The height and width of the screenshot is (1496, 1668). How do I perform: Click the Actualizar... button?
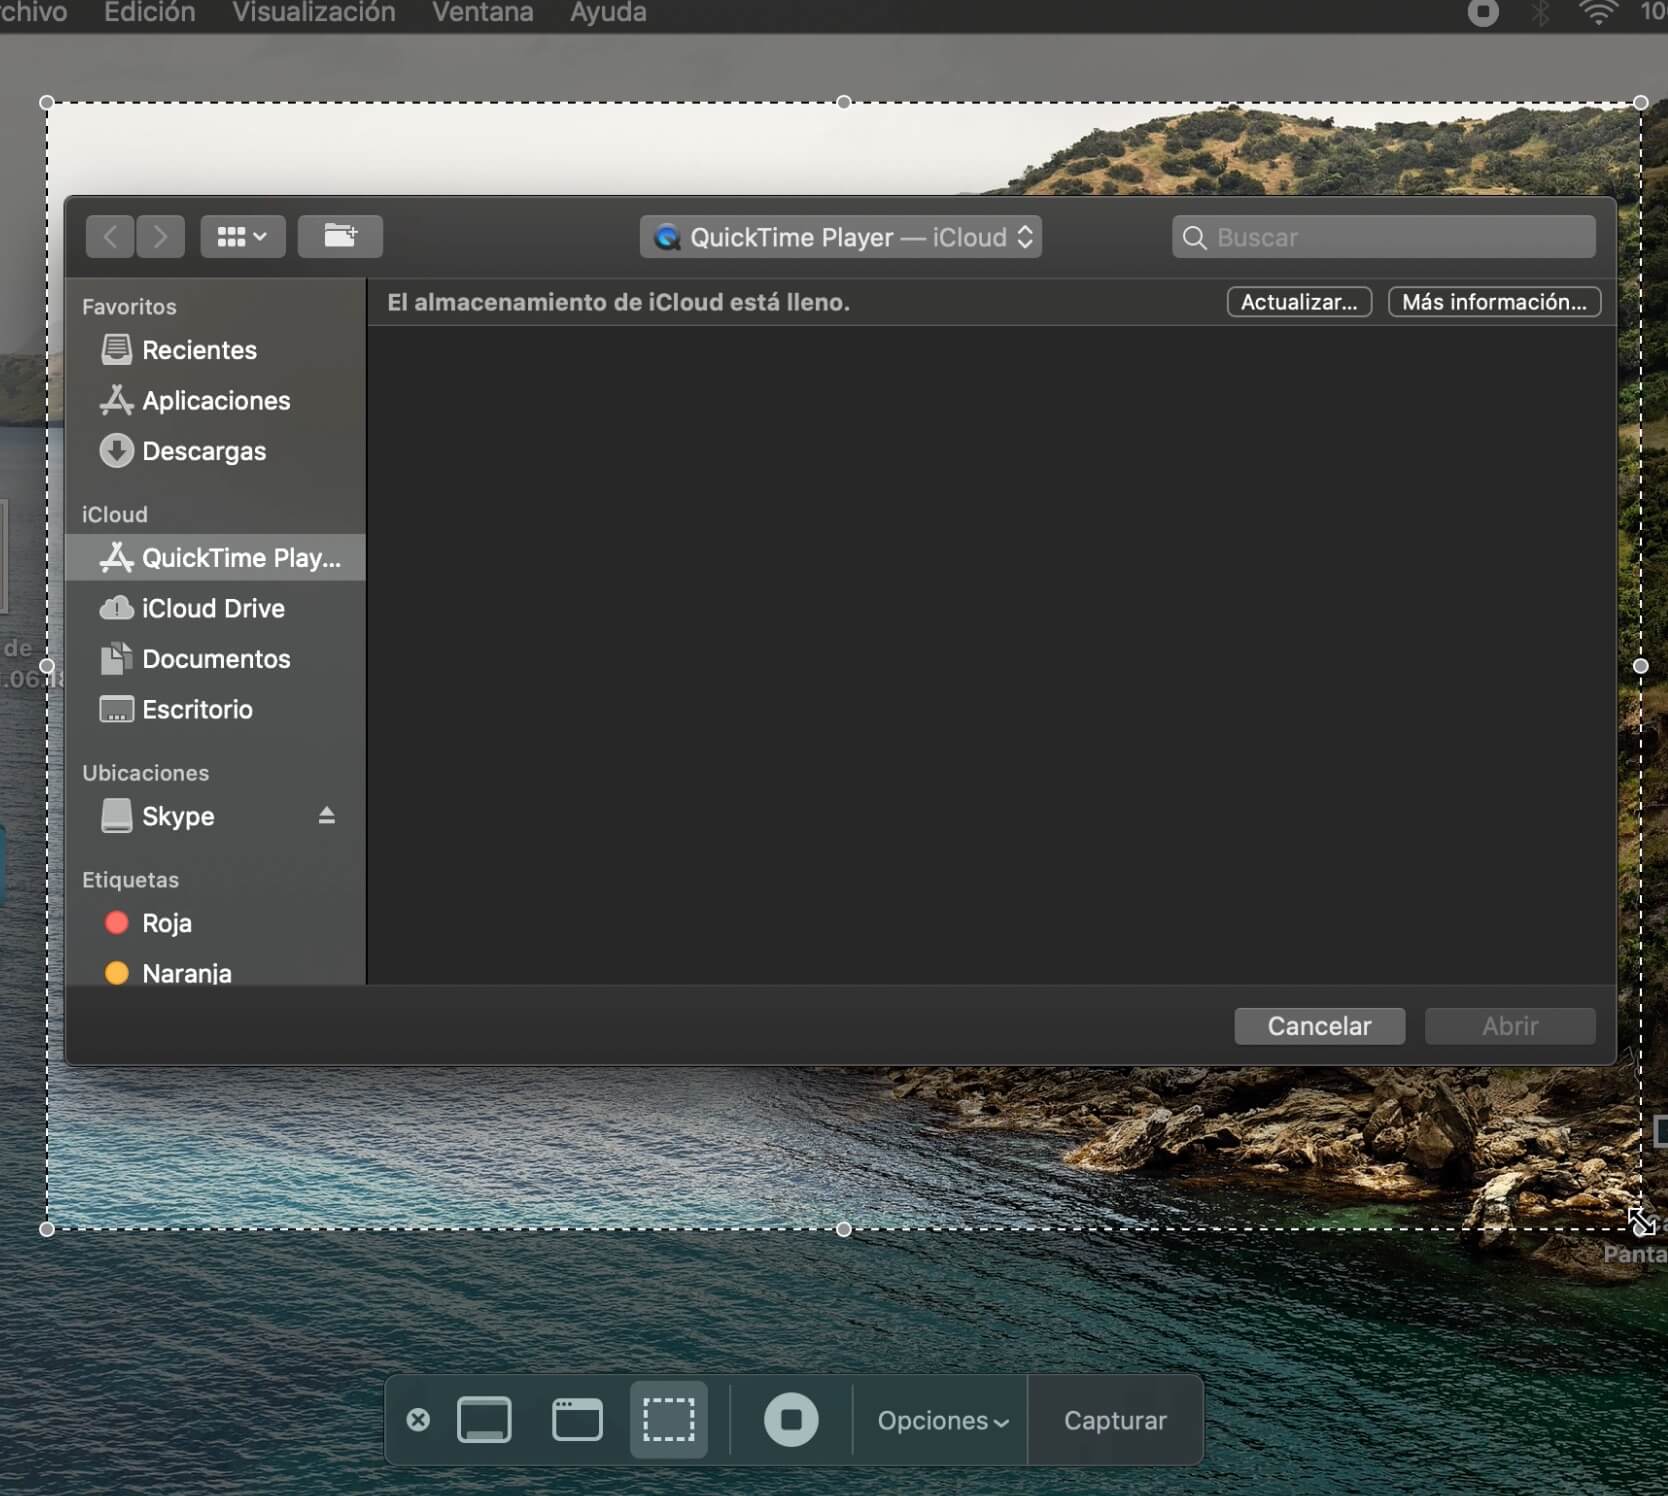1299,302
